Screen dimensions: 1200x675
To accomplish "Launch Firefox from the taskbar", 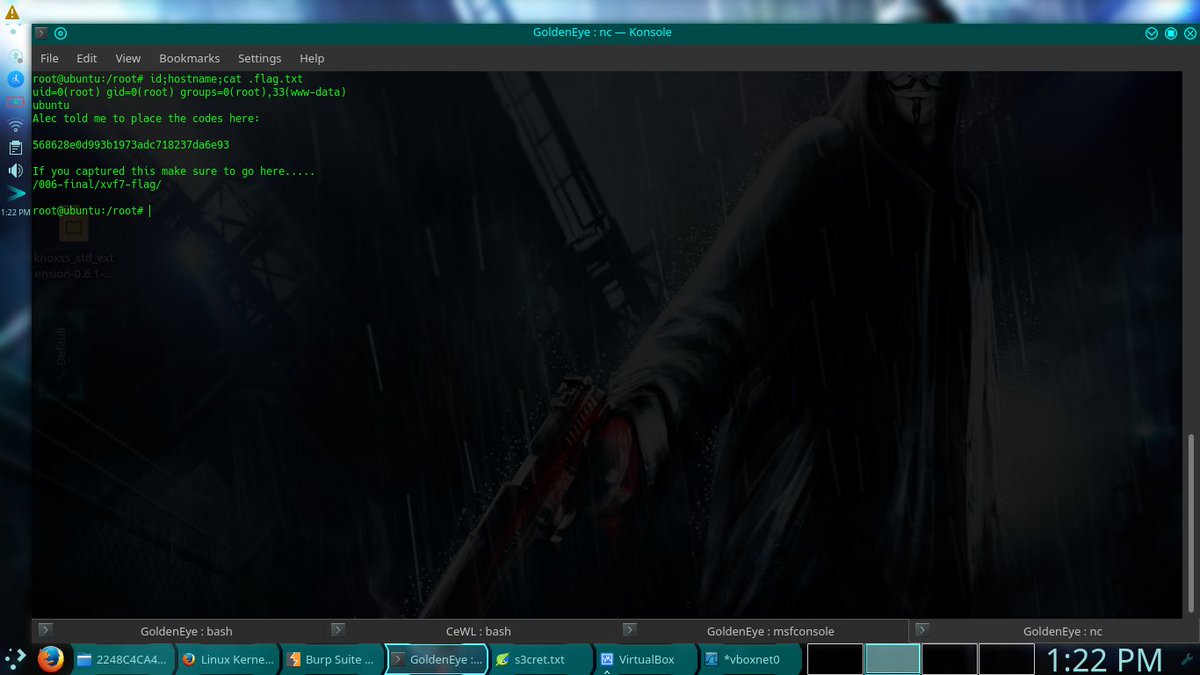I will point(50,659).
